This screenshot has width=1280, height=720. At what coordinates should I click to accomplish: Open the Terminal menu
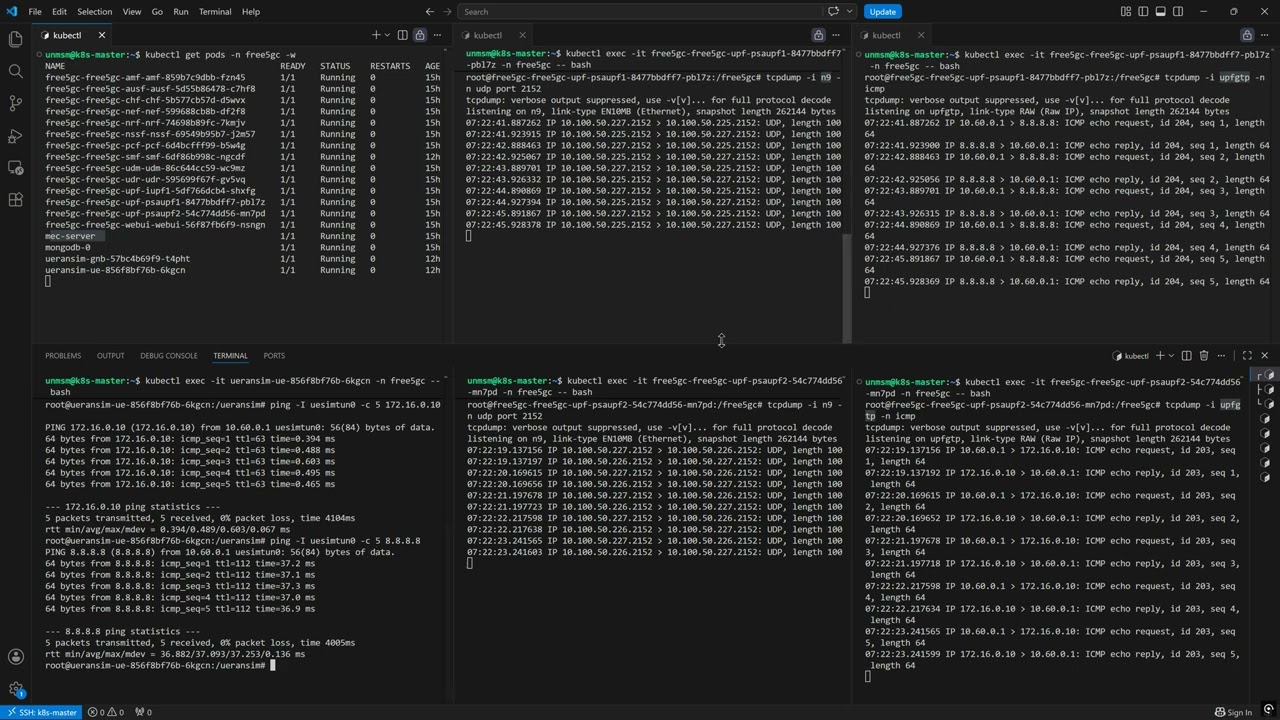pos(215,12)
